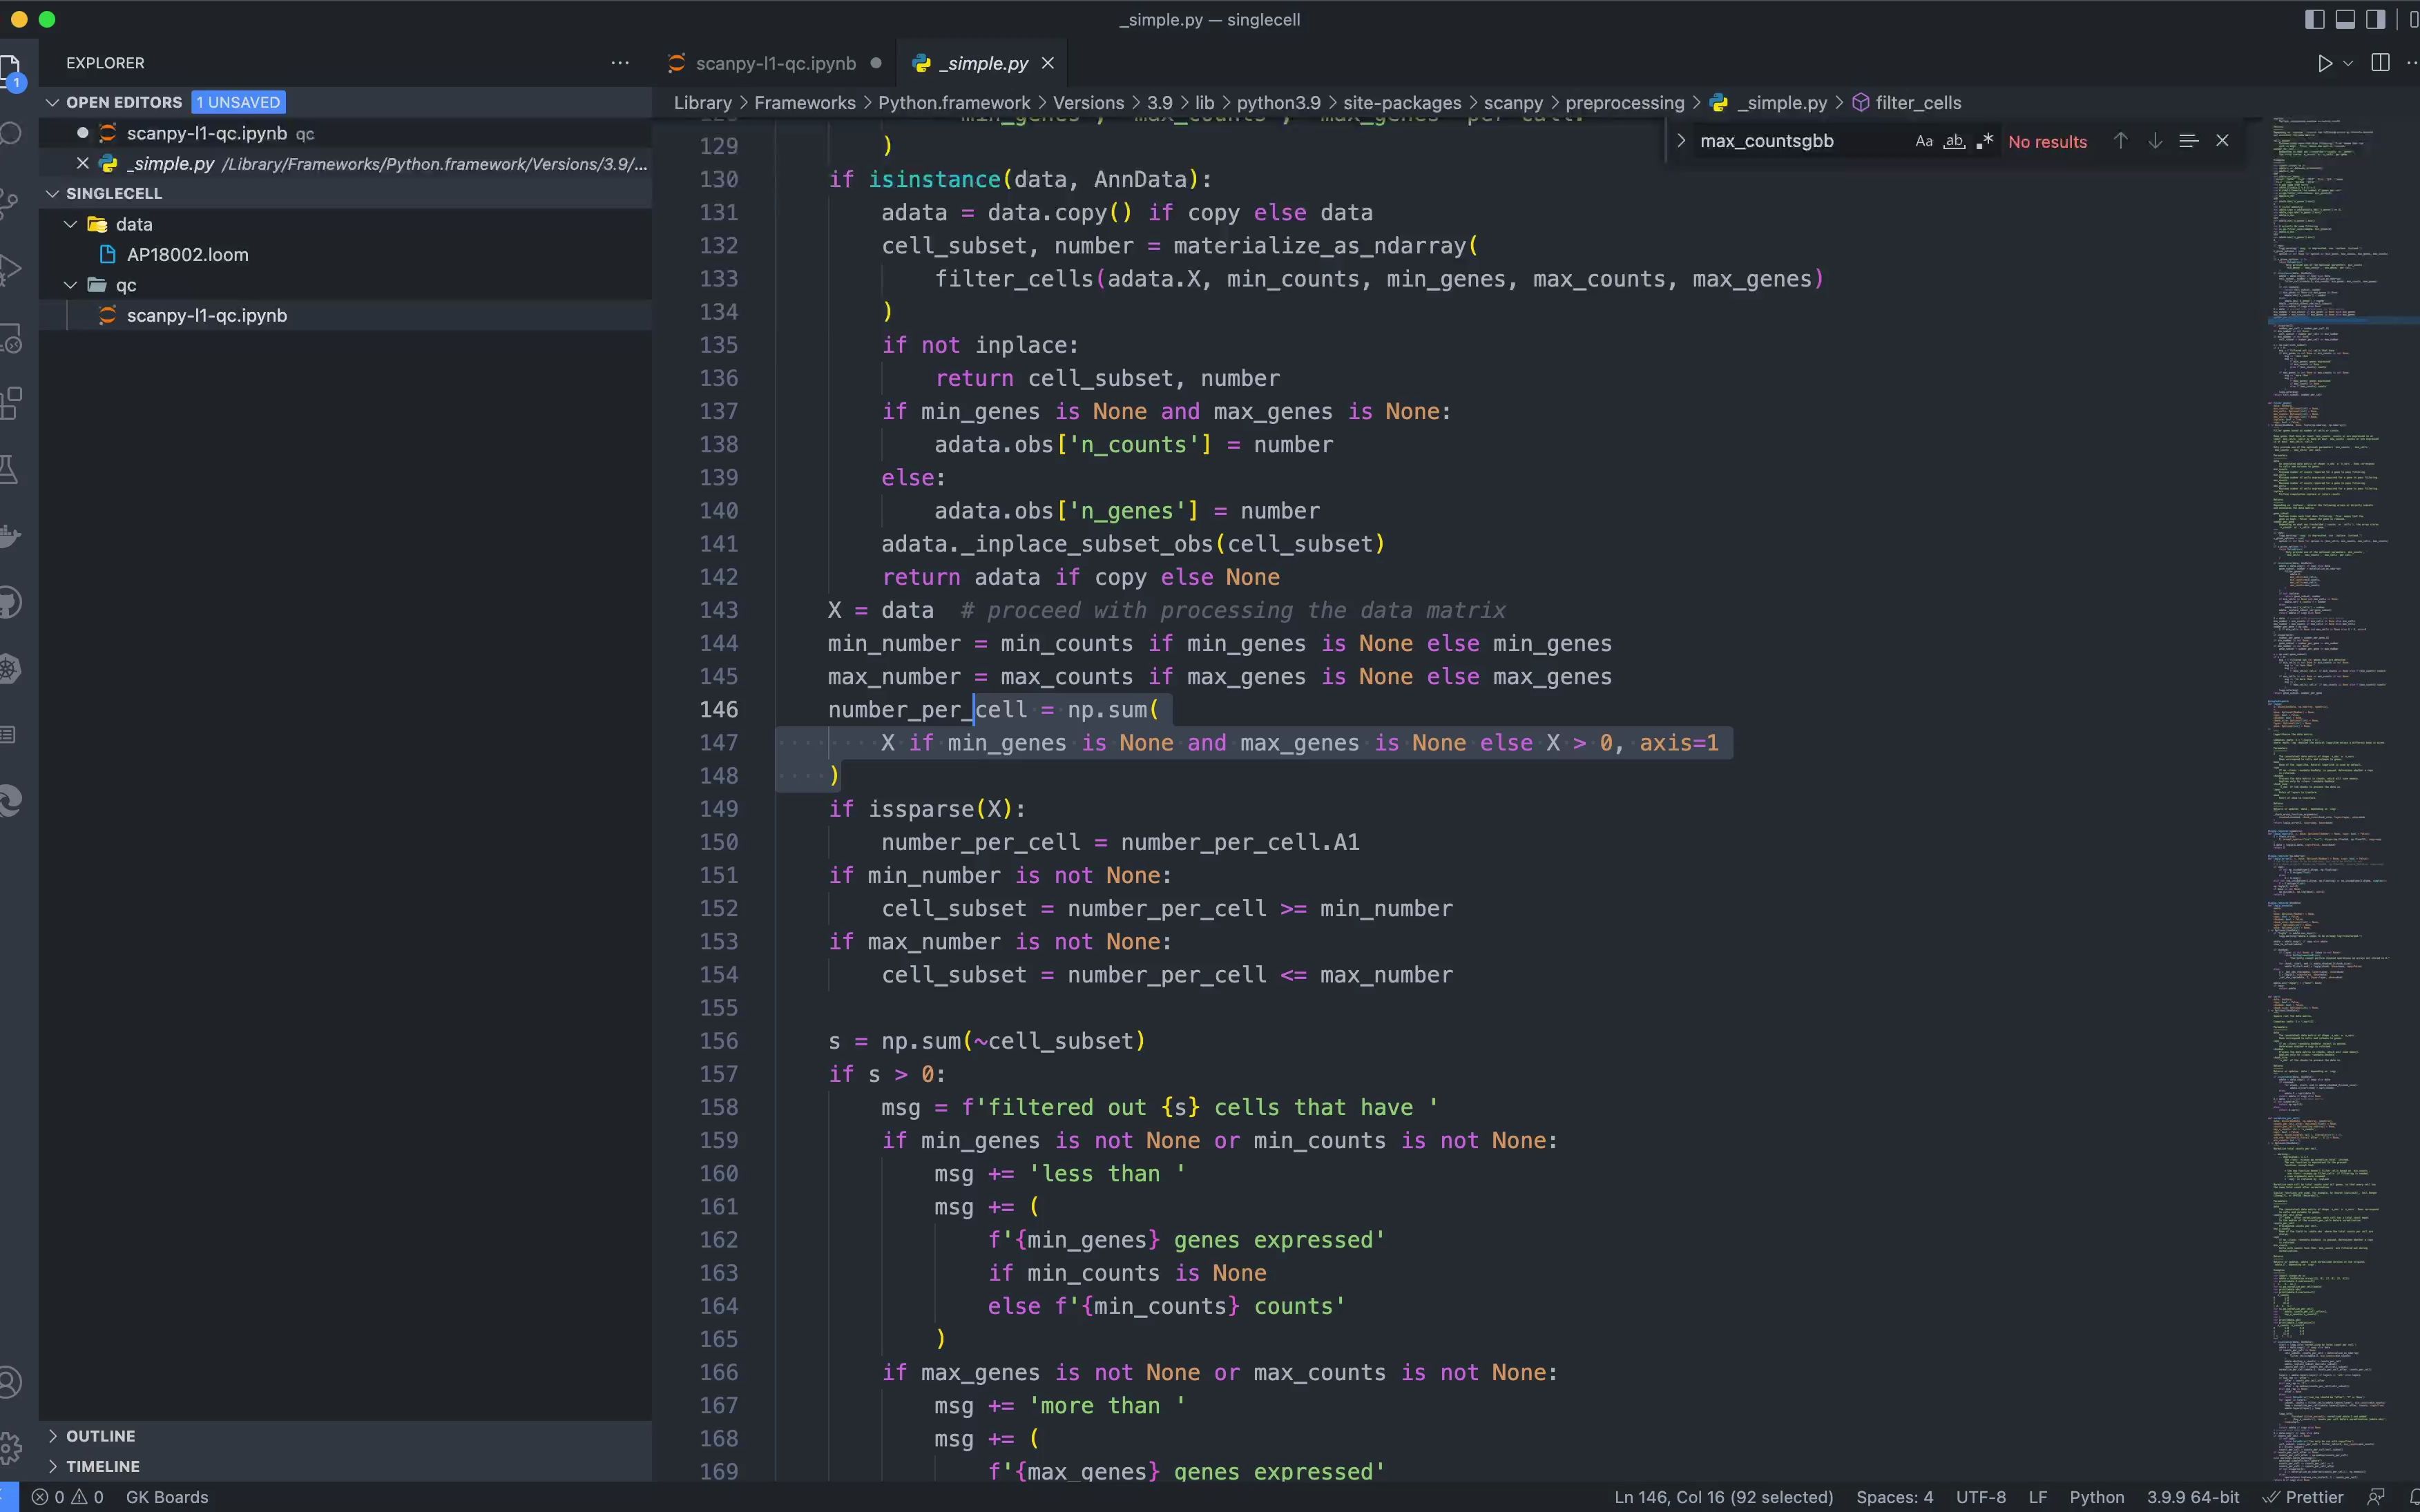Image resolution: width=2420 pixels, height=1512 pixels.
Task: Open GK Boards in status bar
Action: click(167, 1497)
